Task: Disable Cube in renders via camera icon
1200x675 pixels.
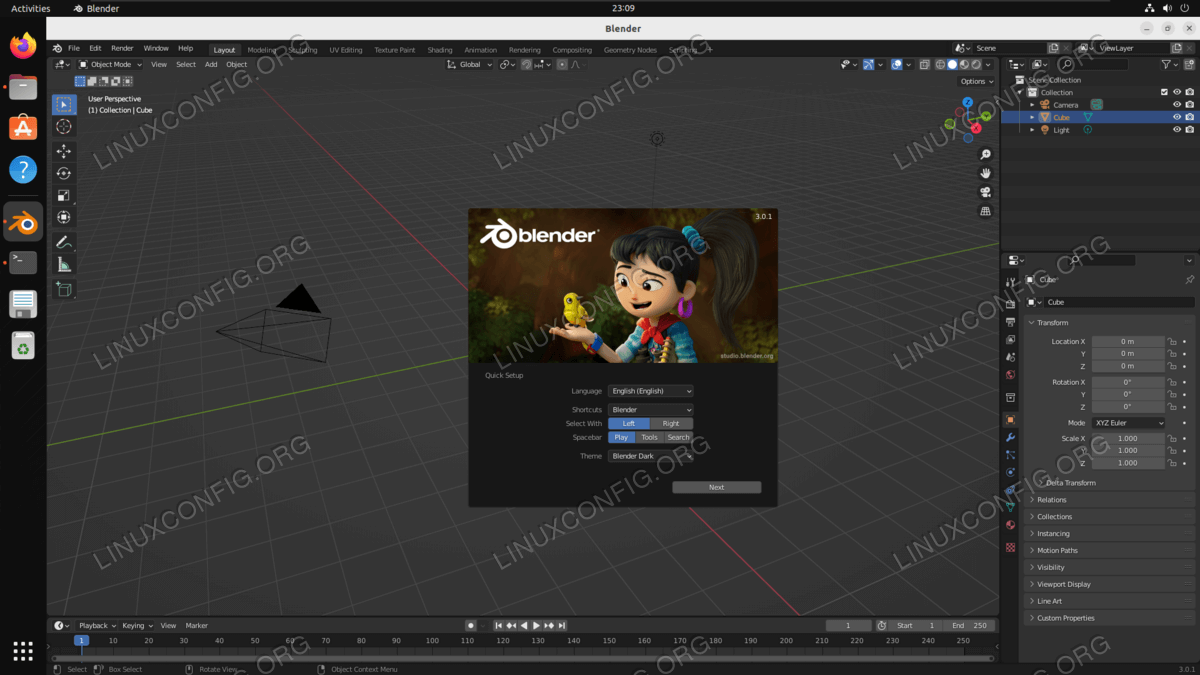Action: (x=1190, y=117)
